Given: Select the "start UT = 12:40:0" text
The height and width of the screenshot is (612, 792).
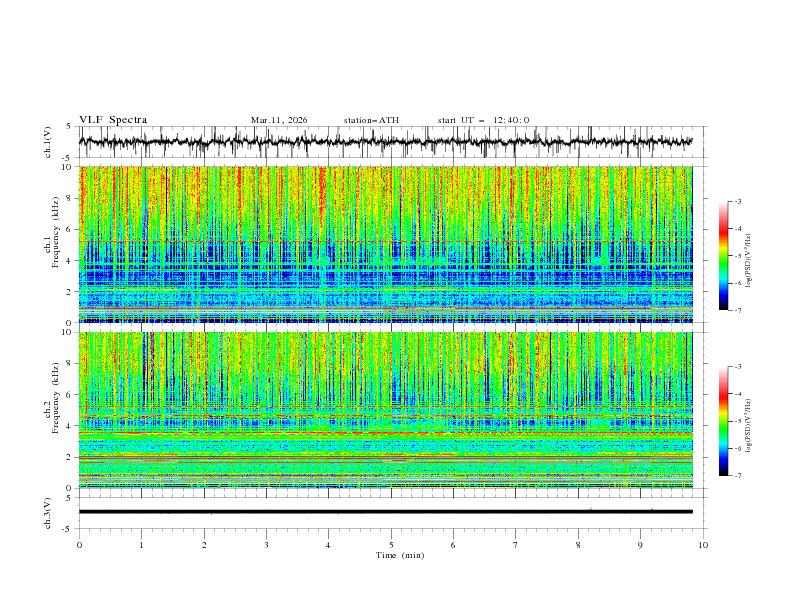Looking at the screenshot, I should pos(483,120).
